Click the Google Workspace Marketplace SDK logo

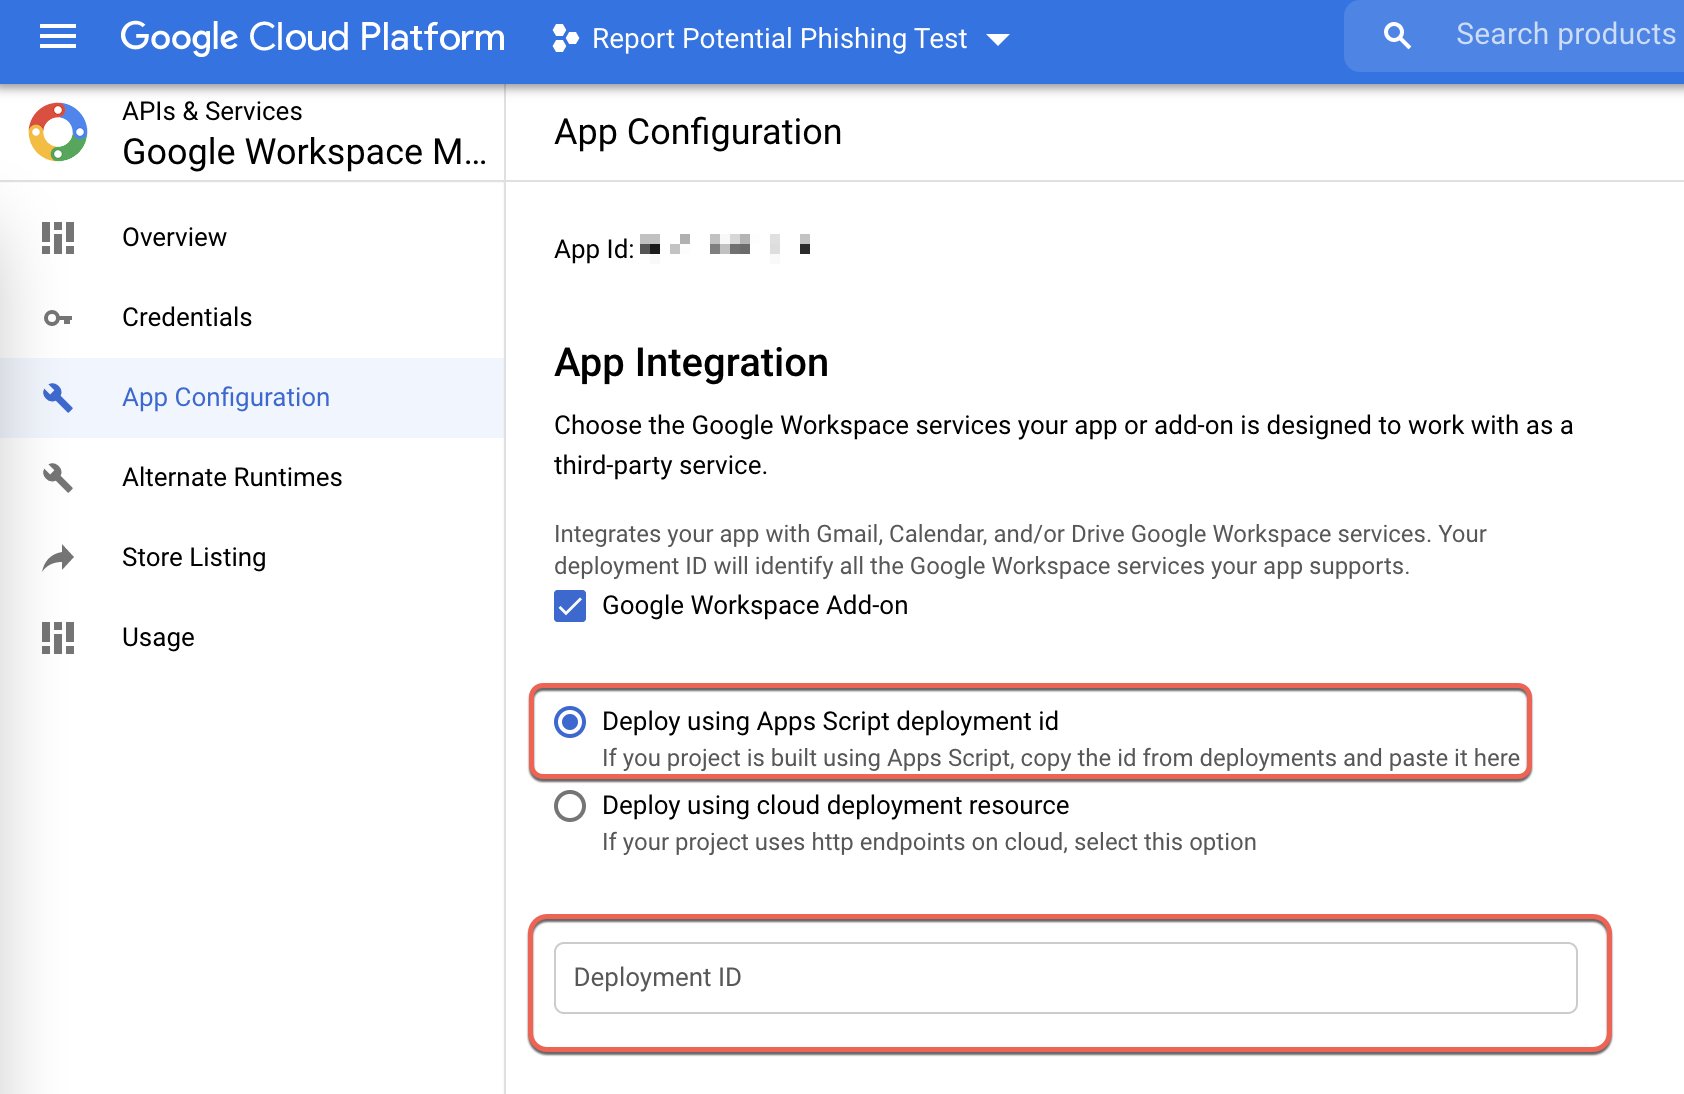pos(58,132)
